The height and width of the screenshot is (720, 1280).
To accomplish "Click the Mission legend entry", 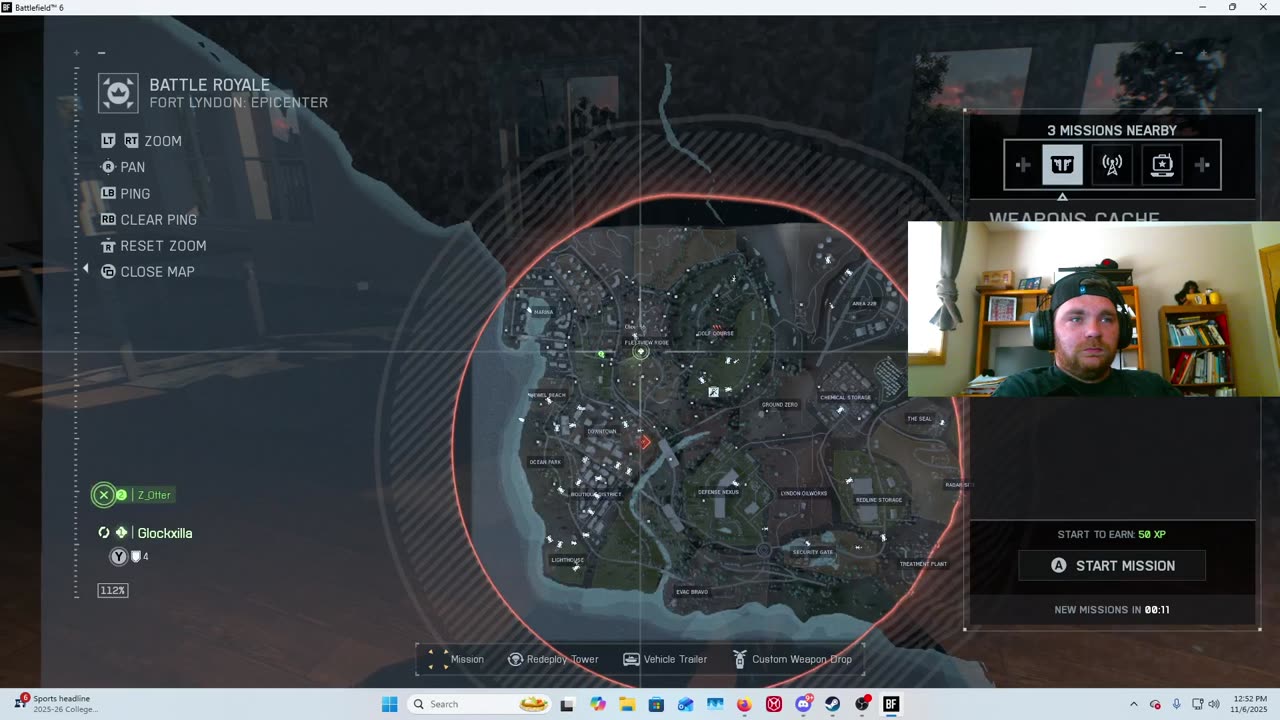I will pos(456,659).
